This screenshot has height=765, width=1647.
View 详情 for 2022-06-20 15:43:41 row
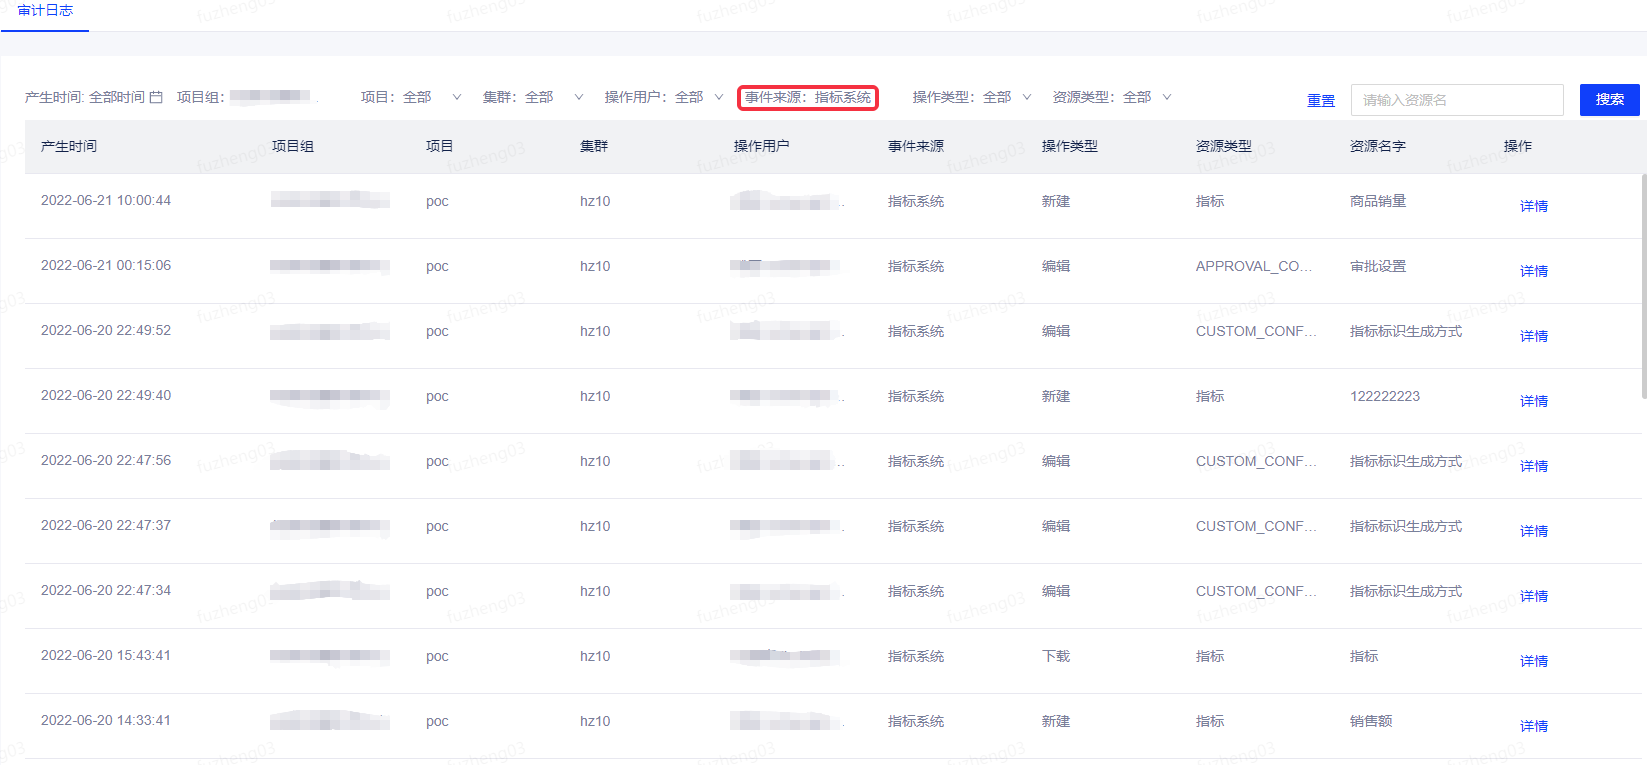pyautogui.click(x=1534, y=661)
